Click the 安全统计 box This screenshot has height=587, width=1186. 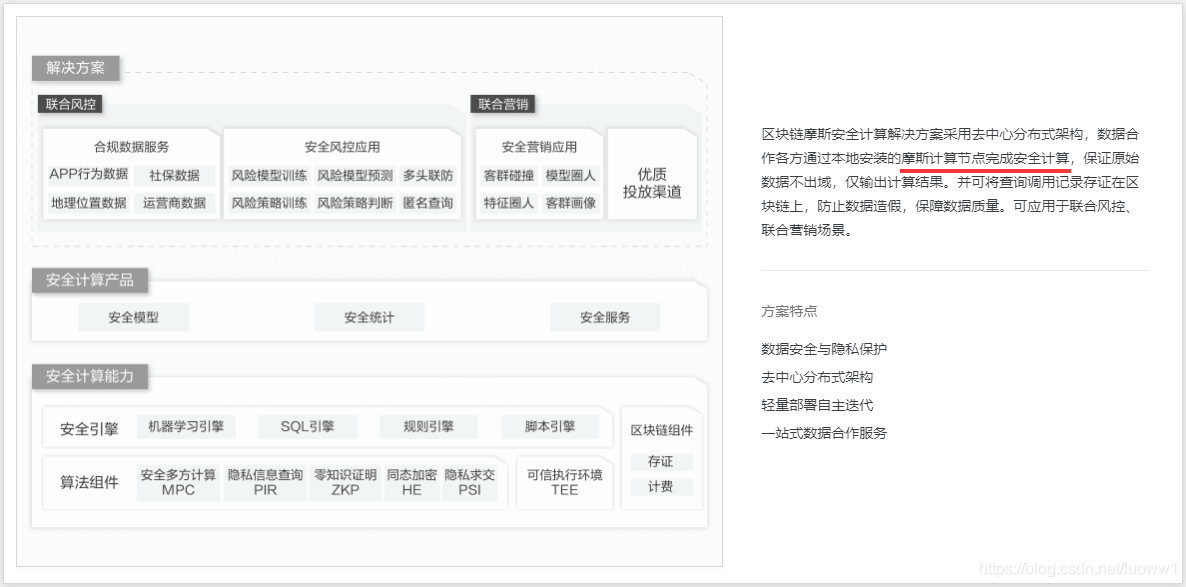[369, 318]
